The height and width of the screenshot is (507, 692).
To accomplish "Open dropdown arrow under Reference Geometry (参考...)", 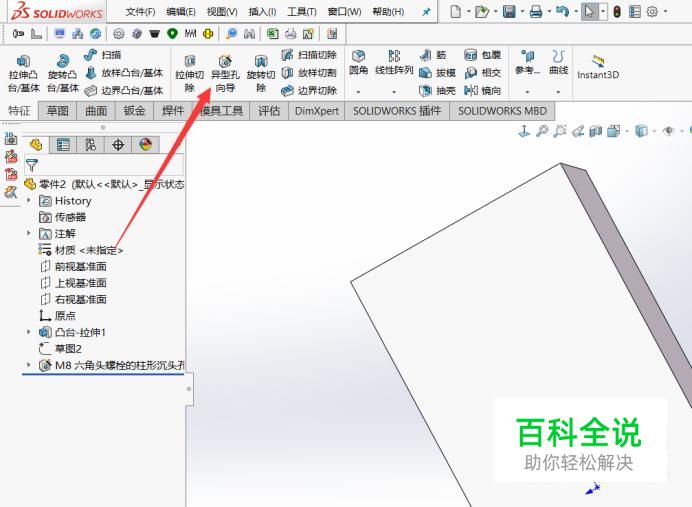I will [x=527, y=92].
